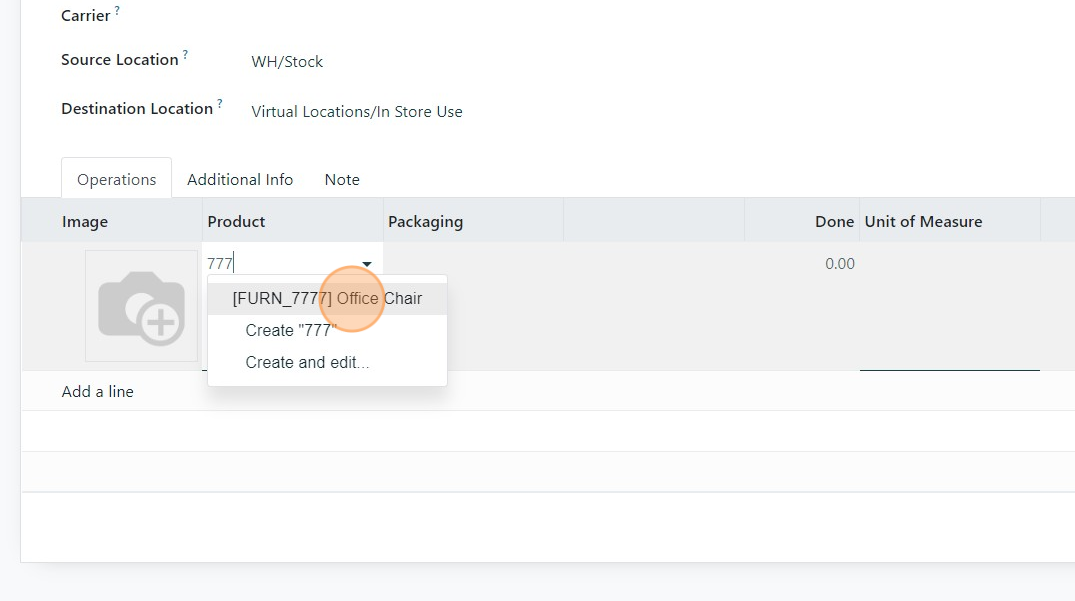1075x601 pixels.
Task: Click the Carrier field label
Action: [86, 16]
